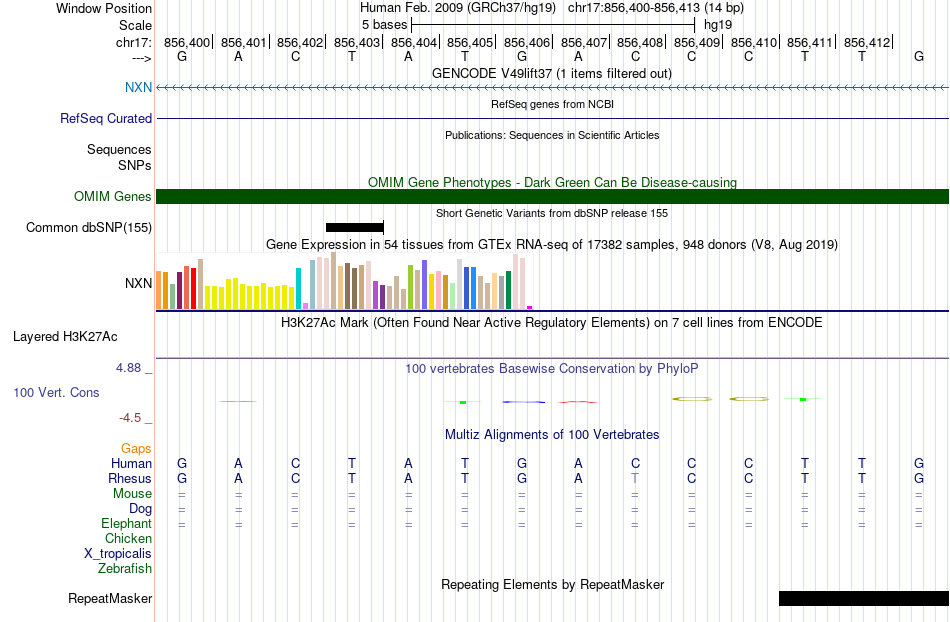Click the 4.88 PhyloP upper scale value
This screenshot has height=622, width=950.
128,368
